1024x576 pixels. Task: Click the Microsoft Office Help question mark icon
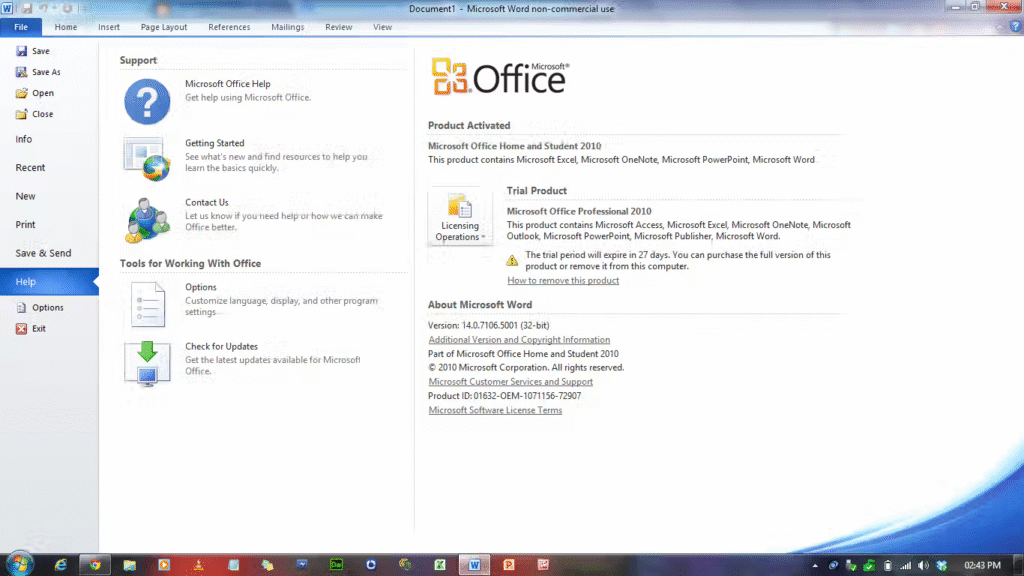pos(147,102)
